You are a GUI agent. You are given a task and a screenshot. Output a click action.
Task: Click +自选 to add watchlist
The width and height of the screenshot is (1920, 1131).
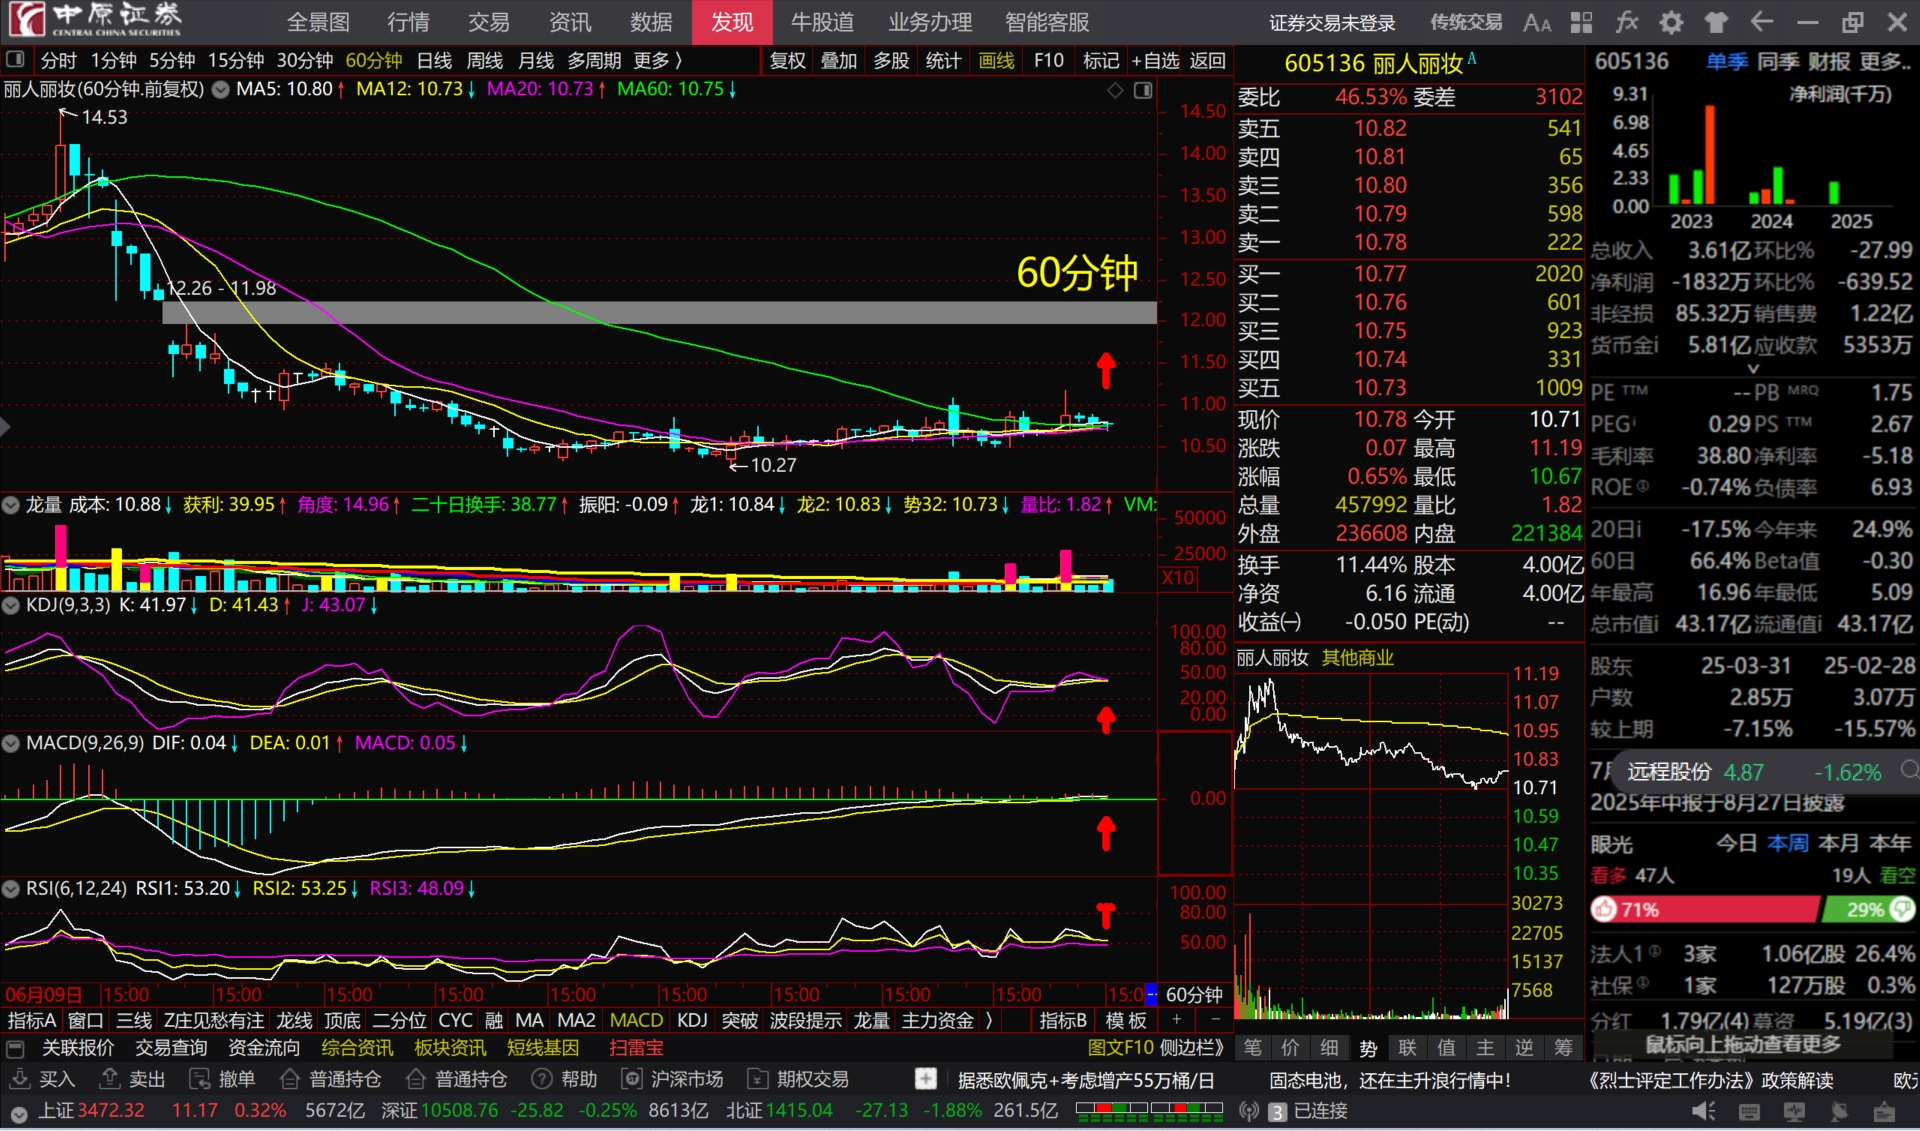pyautogui.click(x=1155, y=61)
